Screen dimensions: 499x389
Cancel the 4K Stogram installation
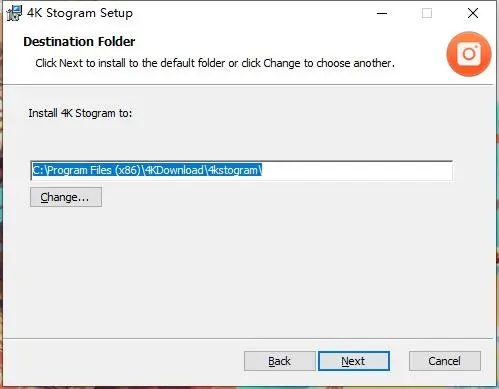tap(445, 361)
